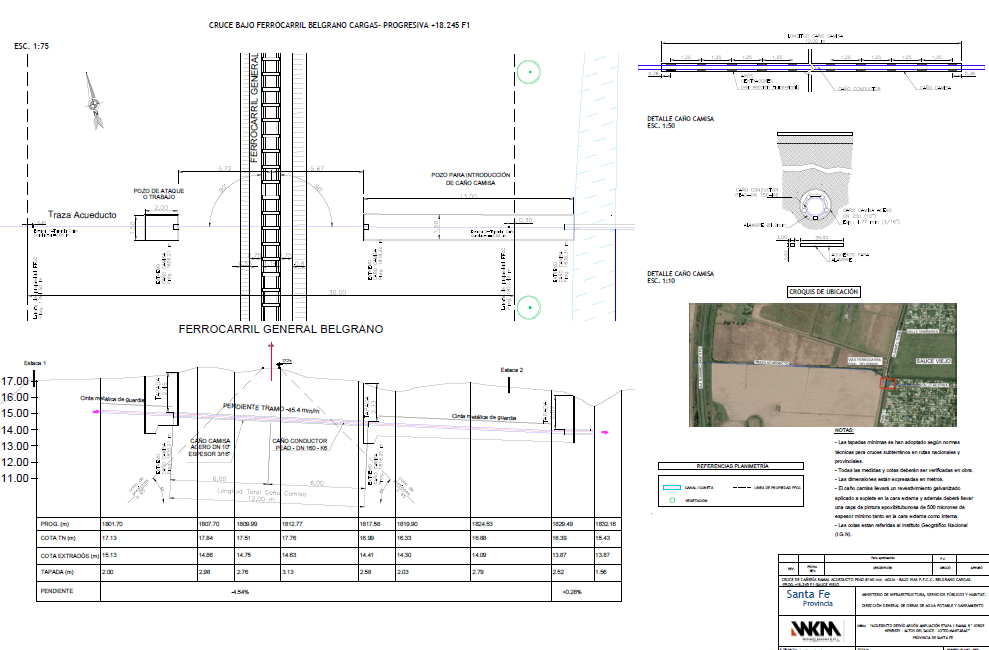Click the Estaca 1 label in the profile
Viewport: 989px width, 650px height.
pyautogui.click(x=35, y=363)
